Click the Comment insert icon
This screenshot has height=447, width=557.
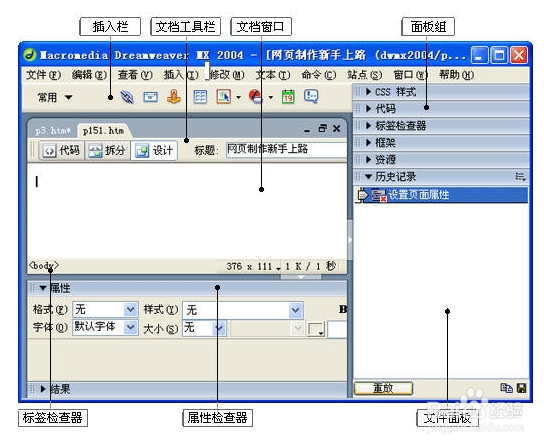point(311,96)
